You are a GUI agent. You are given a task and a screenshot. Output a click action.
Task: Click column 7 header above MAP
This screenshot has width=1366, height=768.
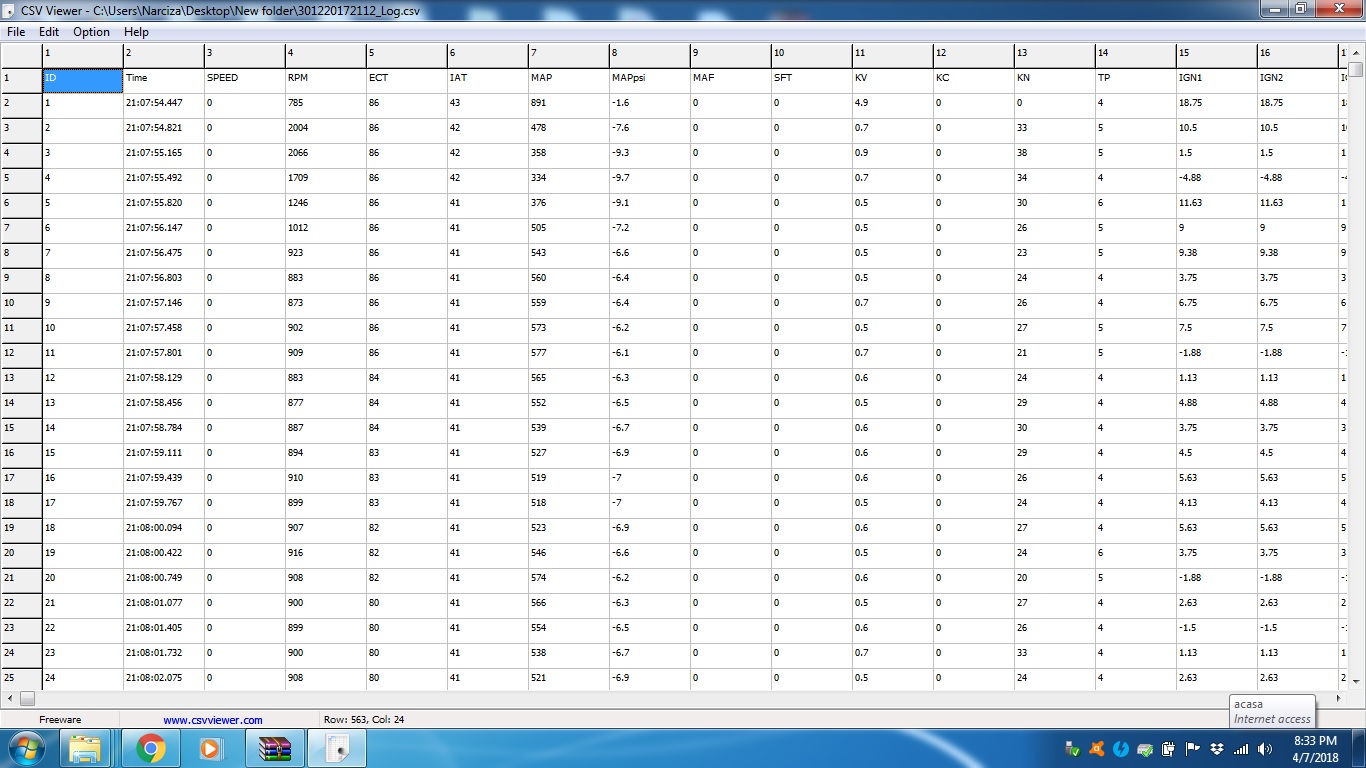(568, 53)
